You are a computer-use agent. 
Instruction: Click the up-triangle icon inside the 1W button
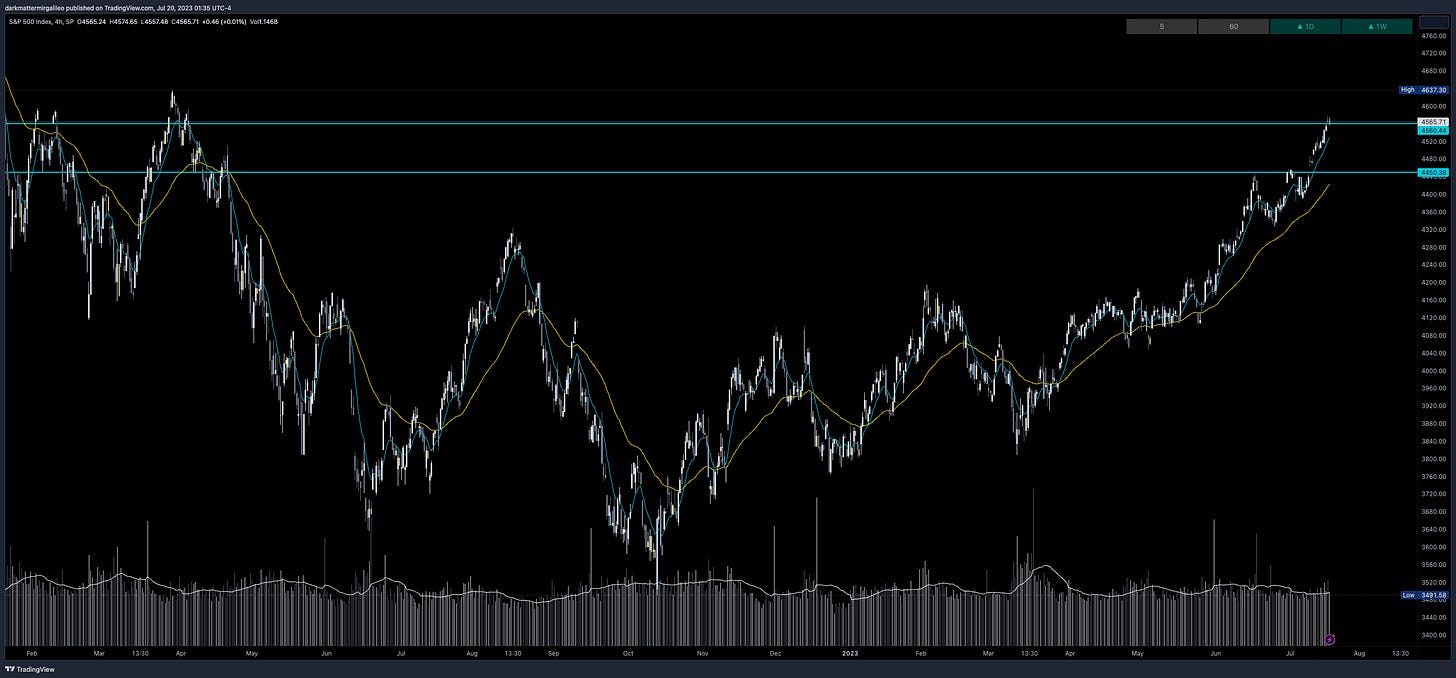1371,26
